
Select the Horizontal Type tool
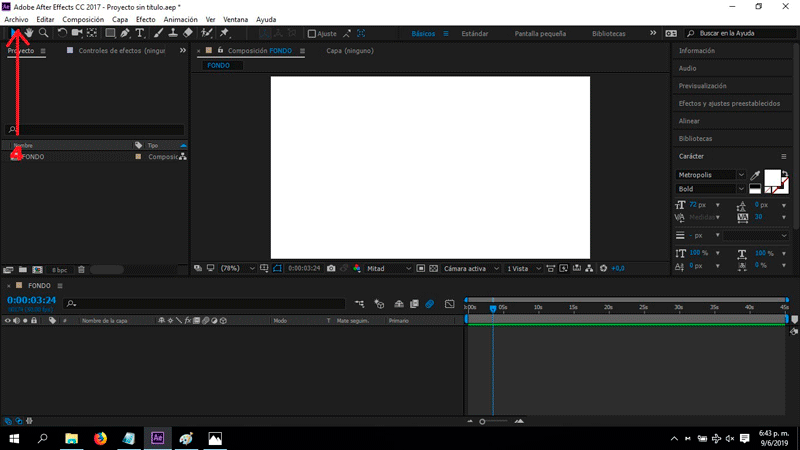point(141,33)
